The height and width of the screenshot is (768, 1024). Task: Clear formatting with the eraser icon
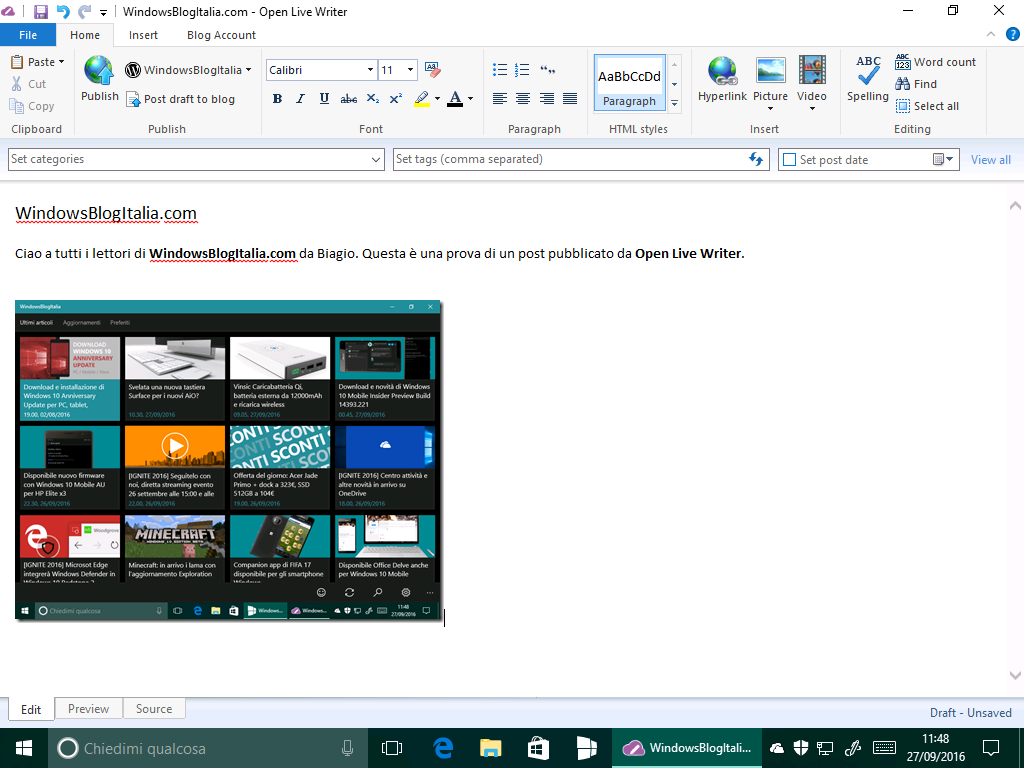(432, 69)
